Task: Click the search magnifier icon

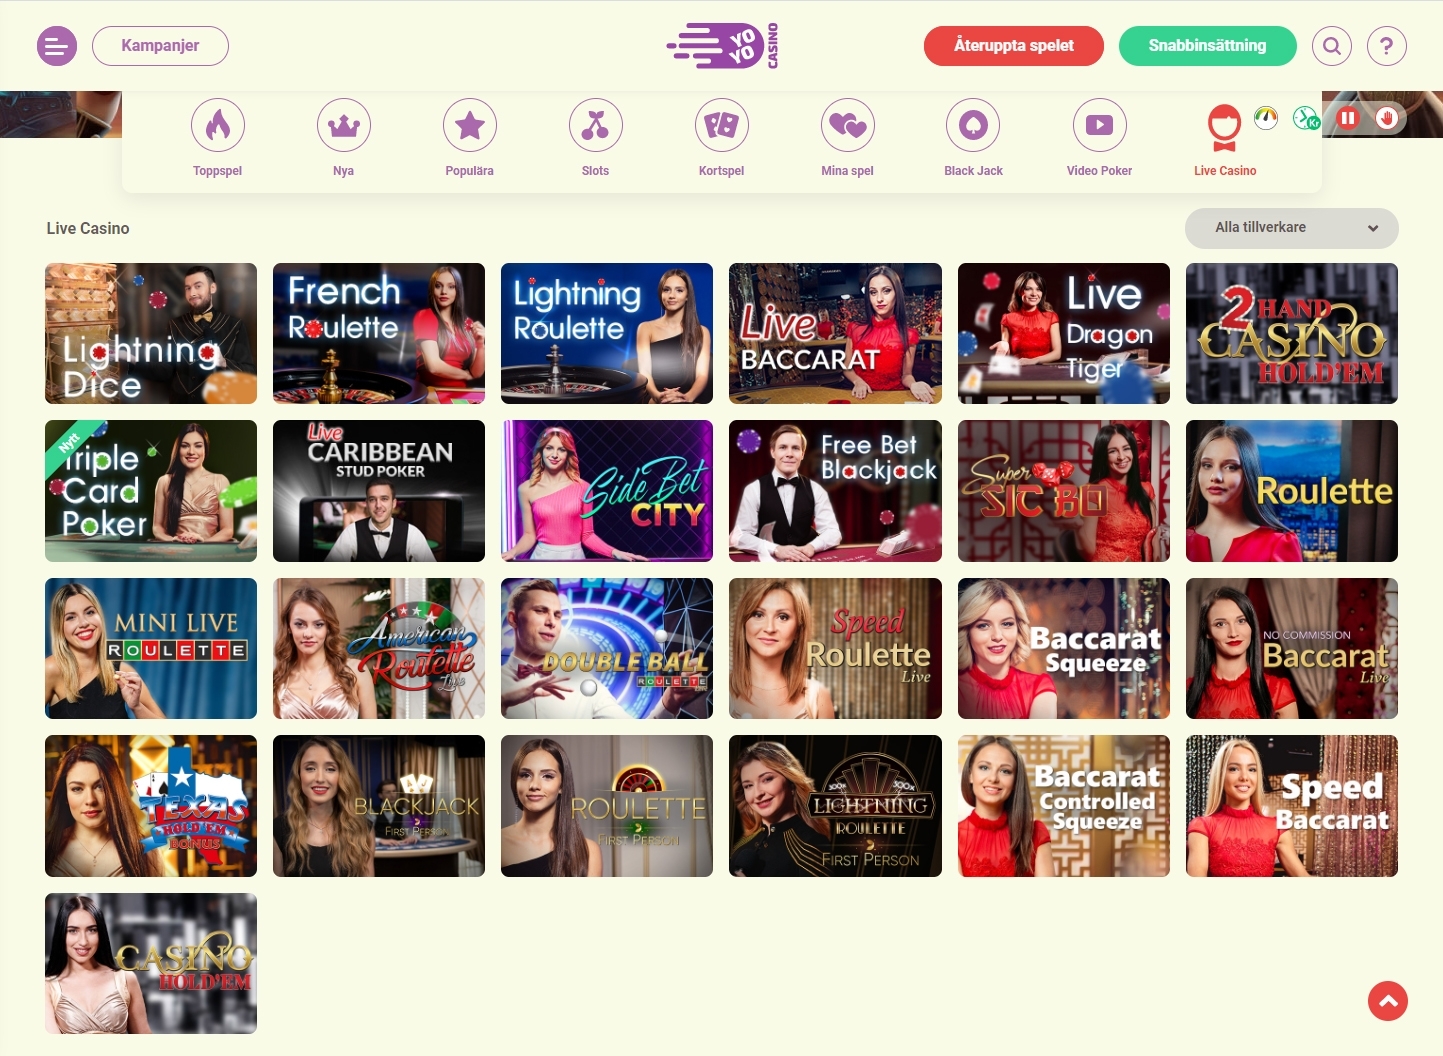Action: 1331,46
